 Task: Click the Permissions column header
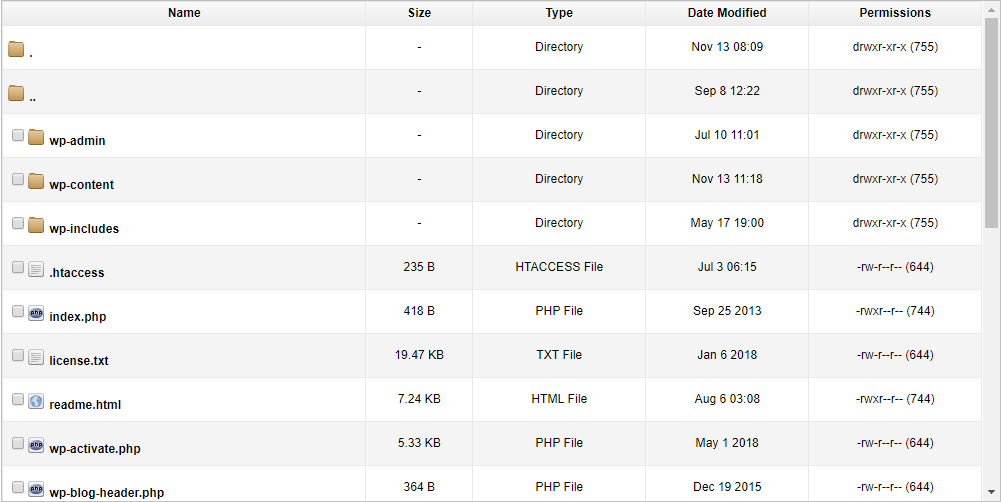895,13
